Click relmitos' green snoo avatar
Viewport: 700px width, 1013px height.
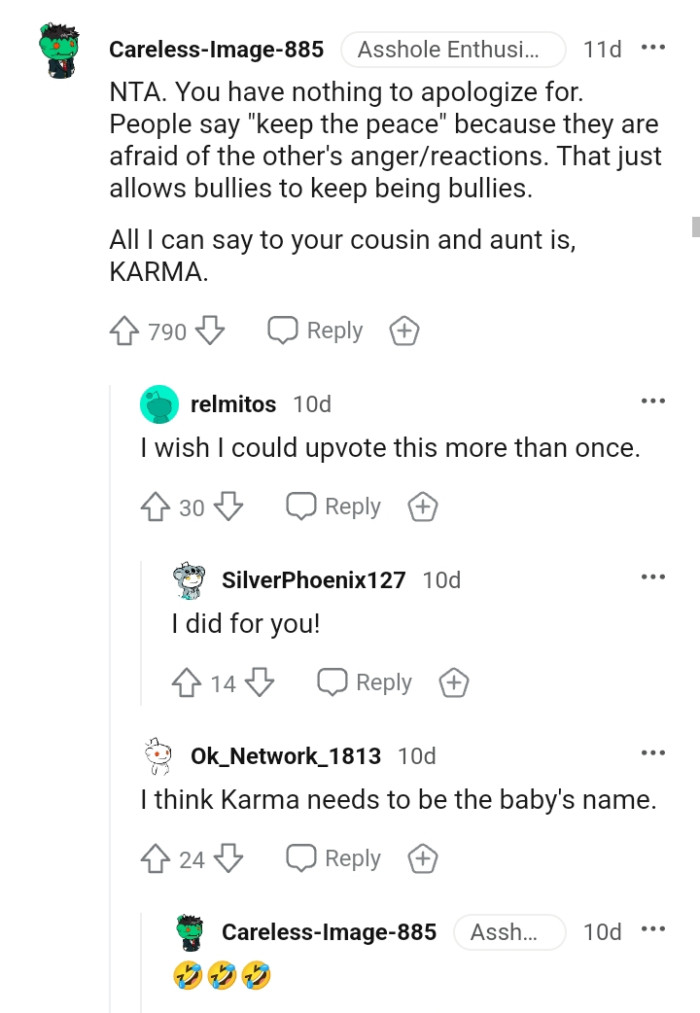(x=159, y=404)
